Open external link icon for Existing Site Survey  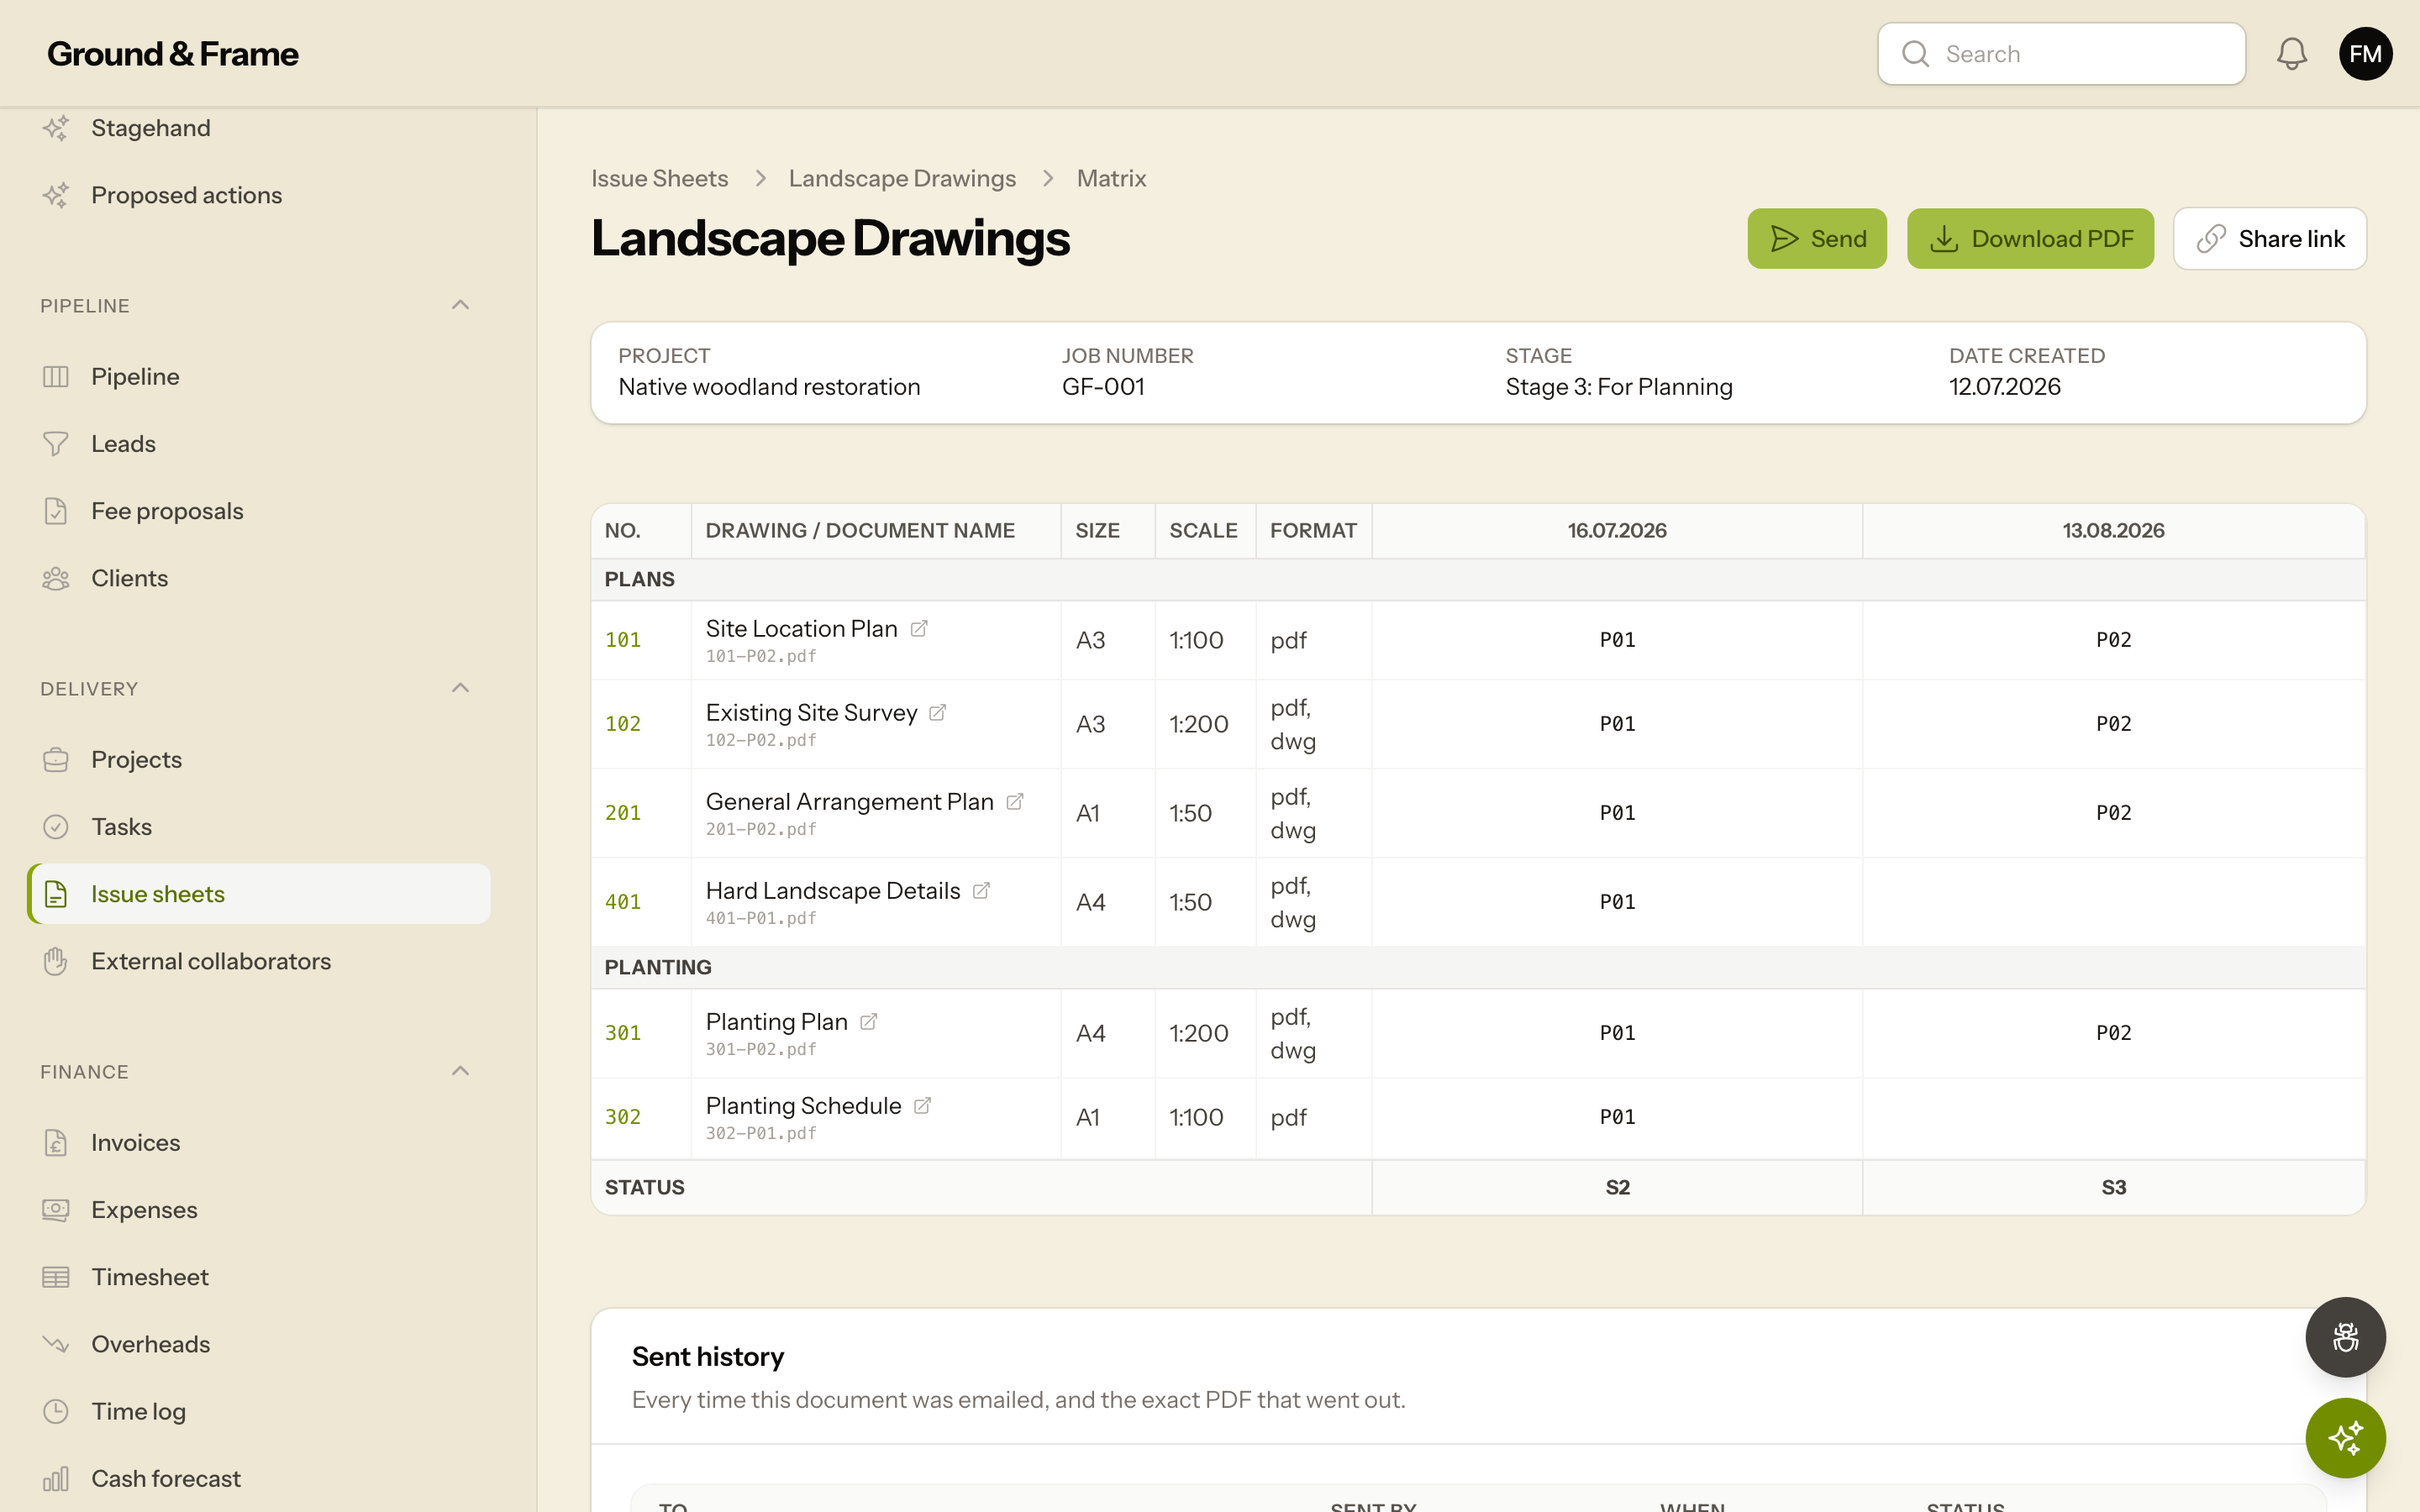[x=938, y=713]
